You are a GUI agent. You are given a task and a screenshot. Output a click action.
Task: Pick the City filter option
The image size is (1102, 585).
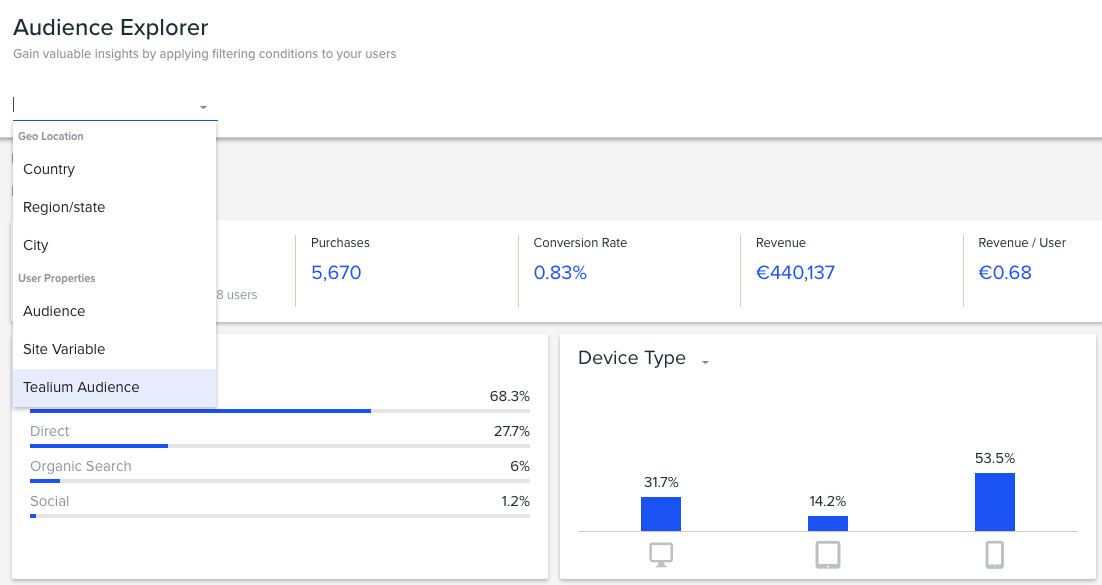36,245
